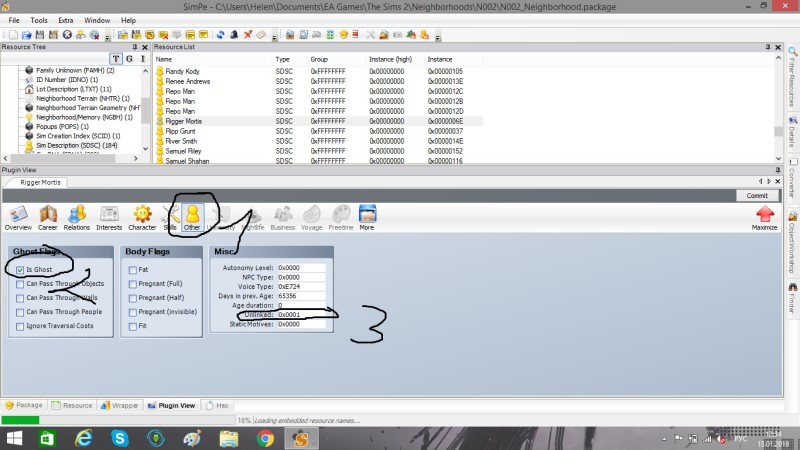800x450 pixels.
Task: Select the Other section icon
Action: click(x=192, y=218)
